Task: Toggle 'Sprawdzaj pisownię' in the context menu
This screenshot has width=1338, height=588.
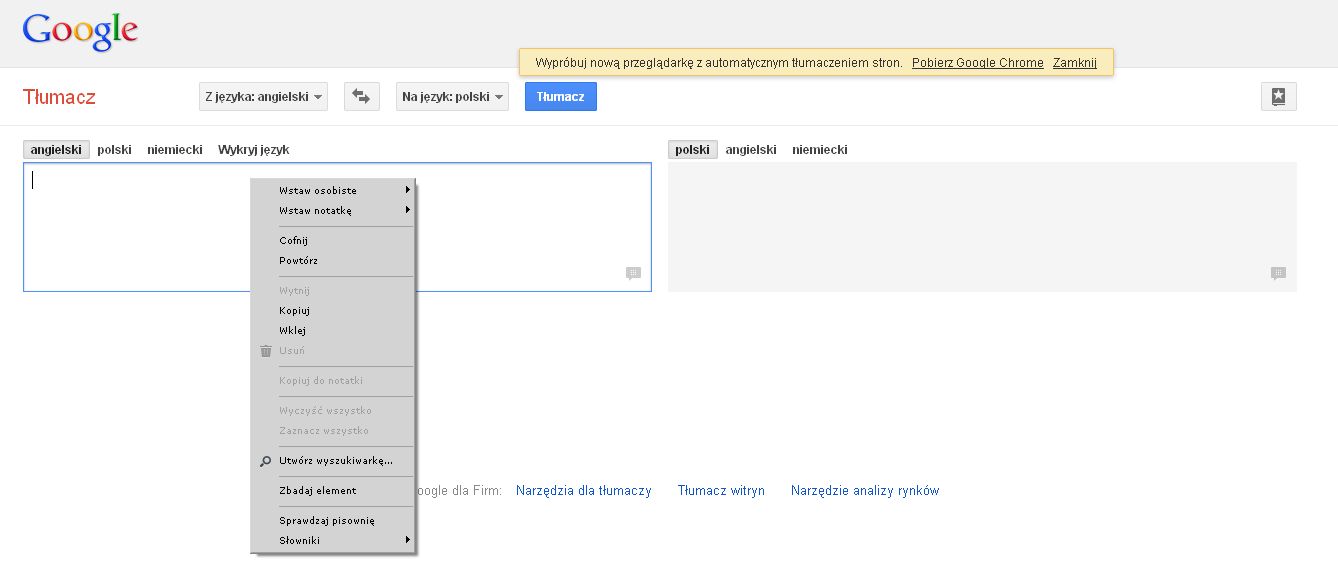Action: pos(333,521)
